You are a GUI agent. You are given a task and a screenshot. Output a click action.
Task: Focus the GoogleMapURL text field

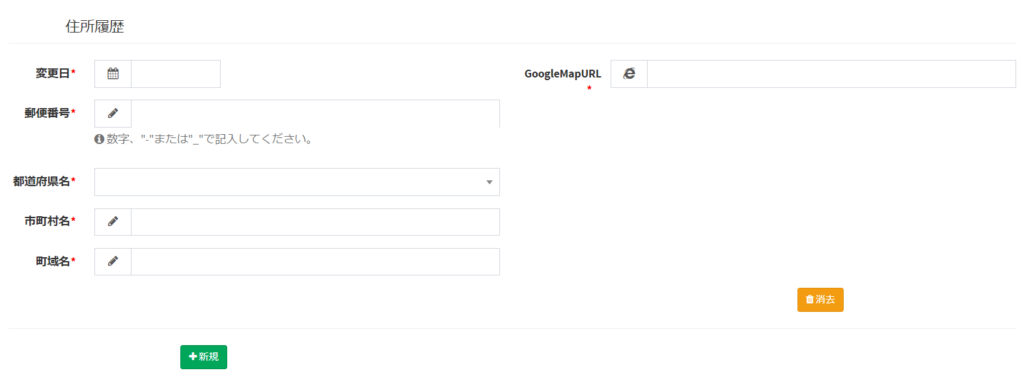(x=831, y=74)
